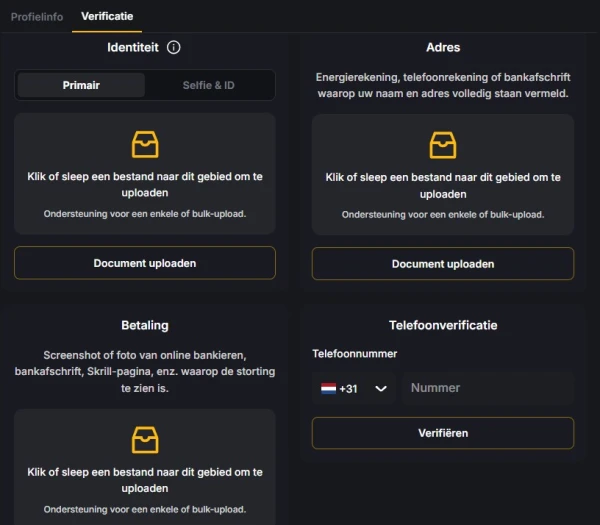This screenshot has height=525, width=600.
Task: Open the Profielinfo tab
Action: (x=37, y=16)
